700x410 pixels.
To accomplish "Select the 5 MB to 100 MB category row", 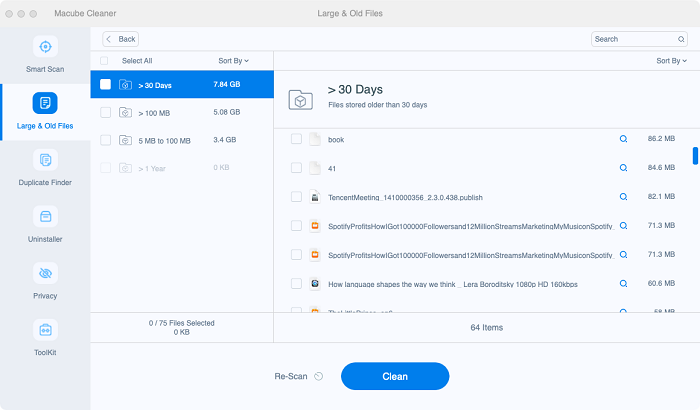I will pos(182,140).
